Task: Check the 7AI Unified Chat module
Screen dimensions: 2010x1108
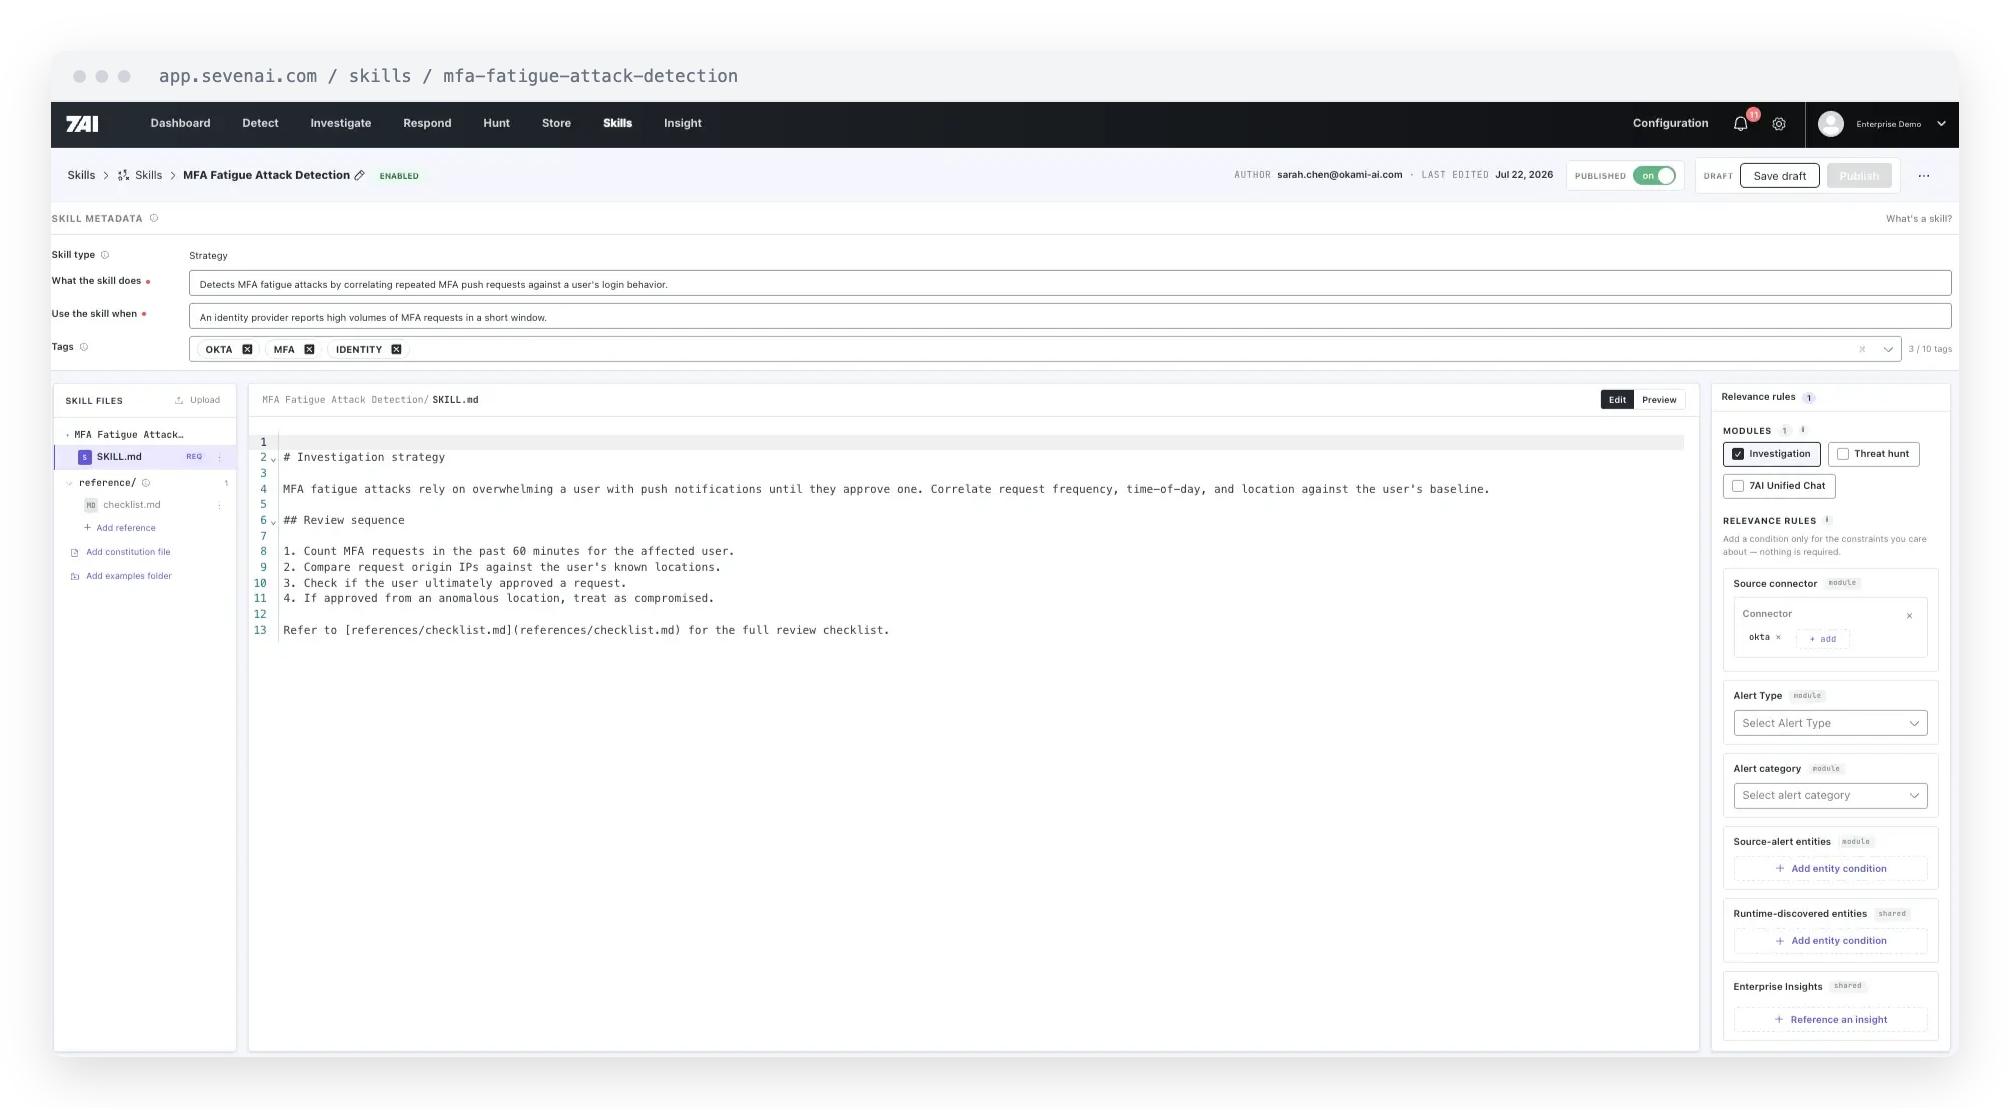Action: point(1738,486)
